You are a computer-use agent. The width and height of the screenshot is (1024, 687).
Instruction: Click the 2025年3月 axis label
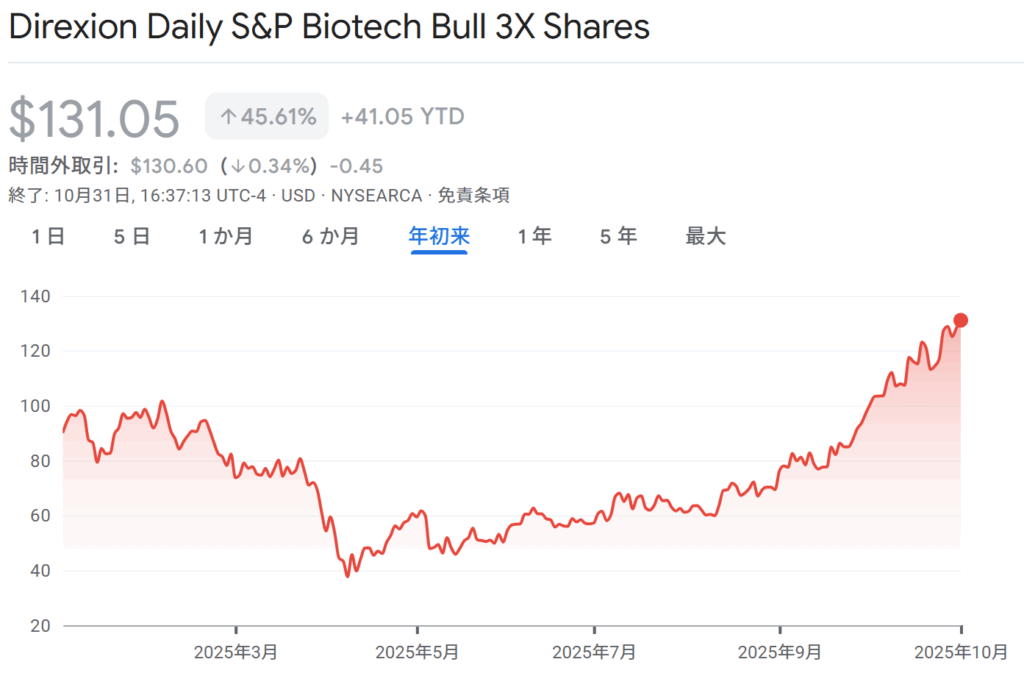(236, 652)
